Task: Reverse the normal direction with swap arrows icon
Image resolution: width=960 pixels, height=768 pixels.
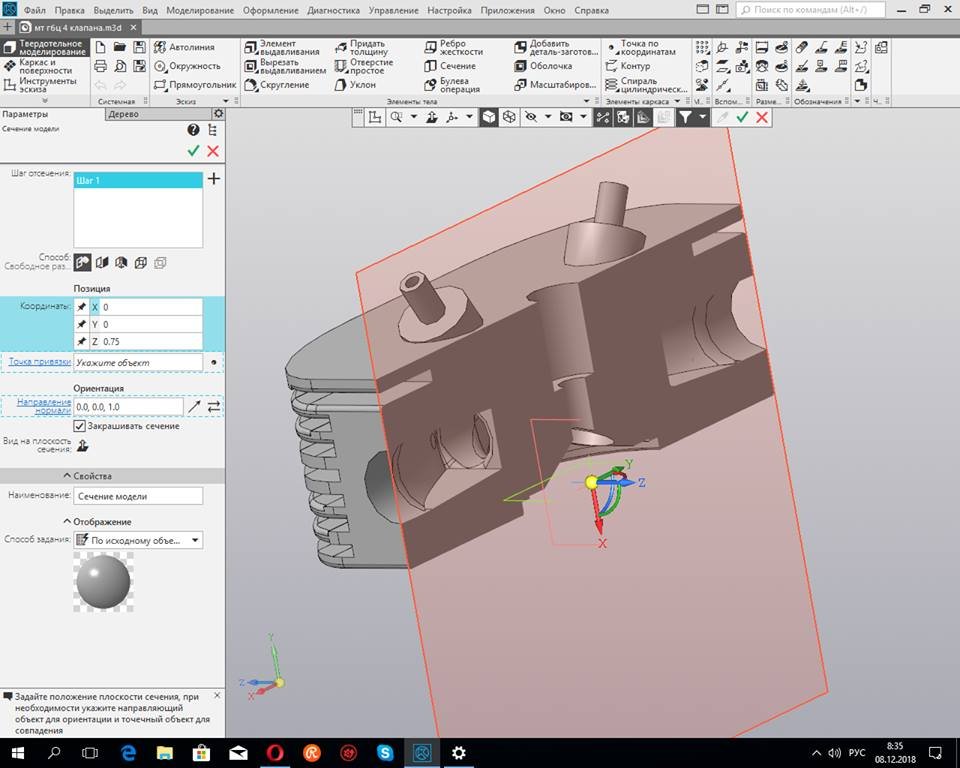Action: [213, 406]
